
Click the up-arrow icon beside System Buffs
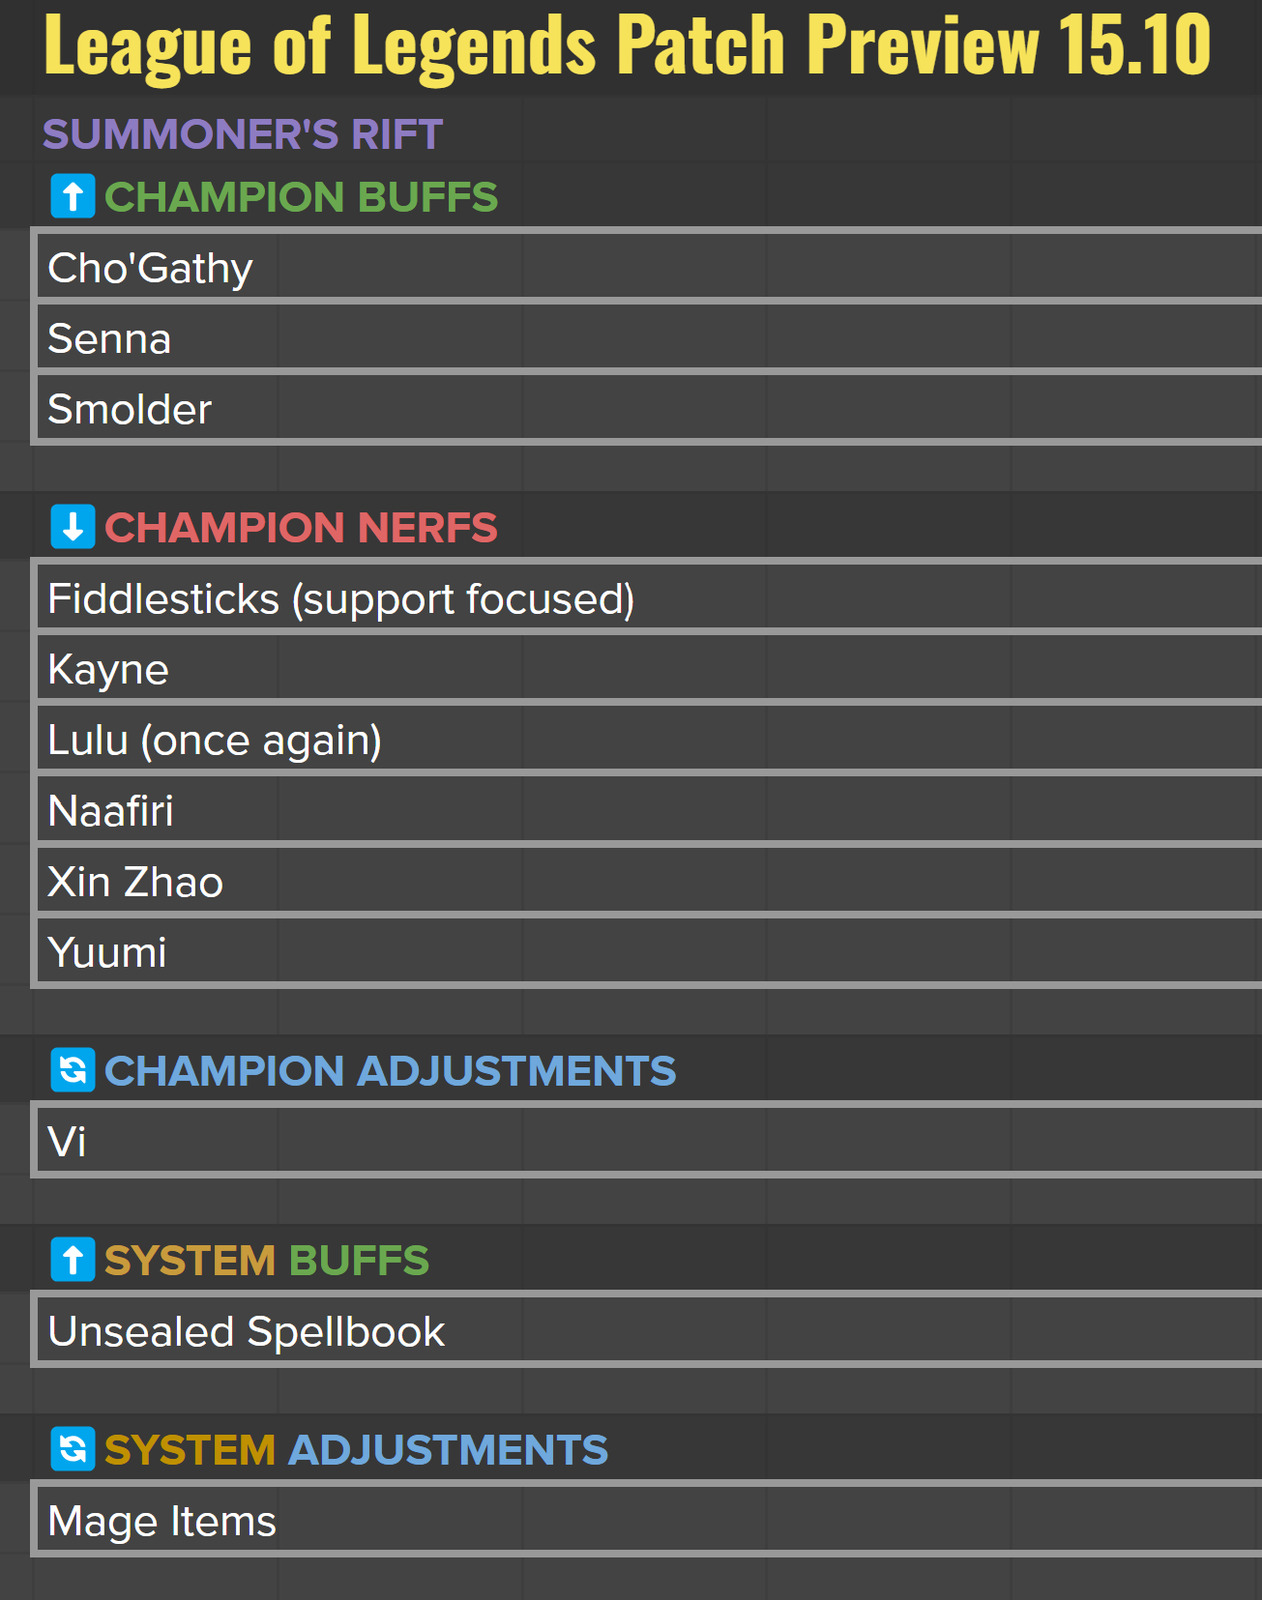[x=73, y=1260]
